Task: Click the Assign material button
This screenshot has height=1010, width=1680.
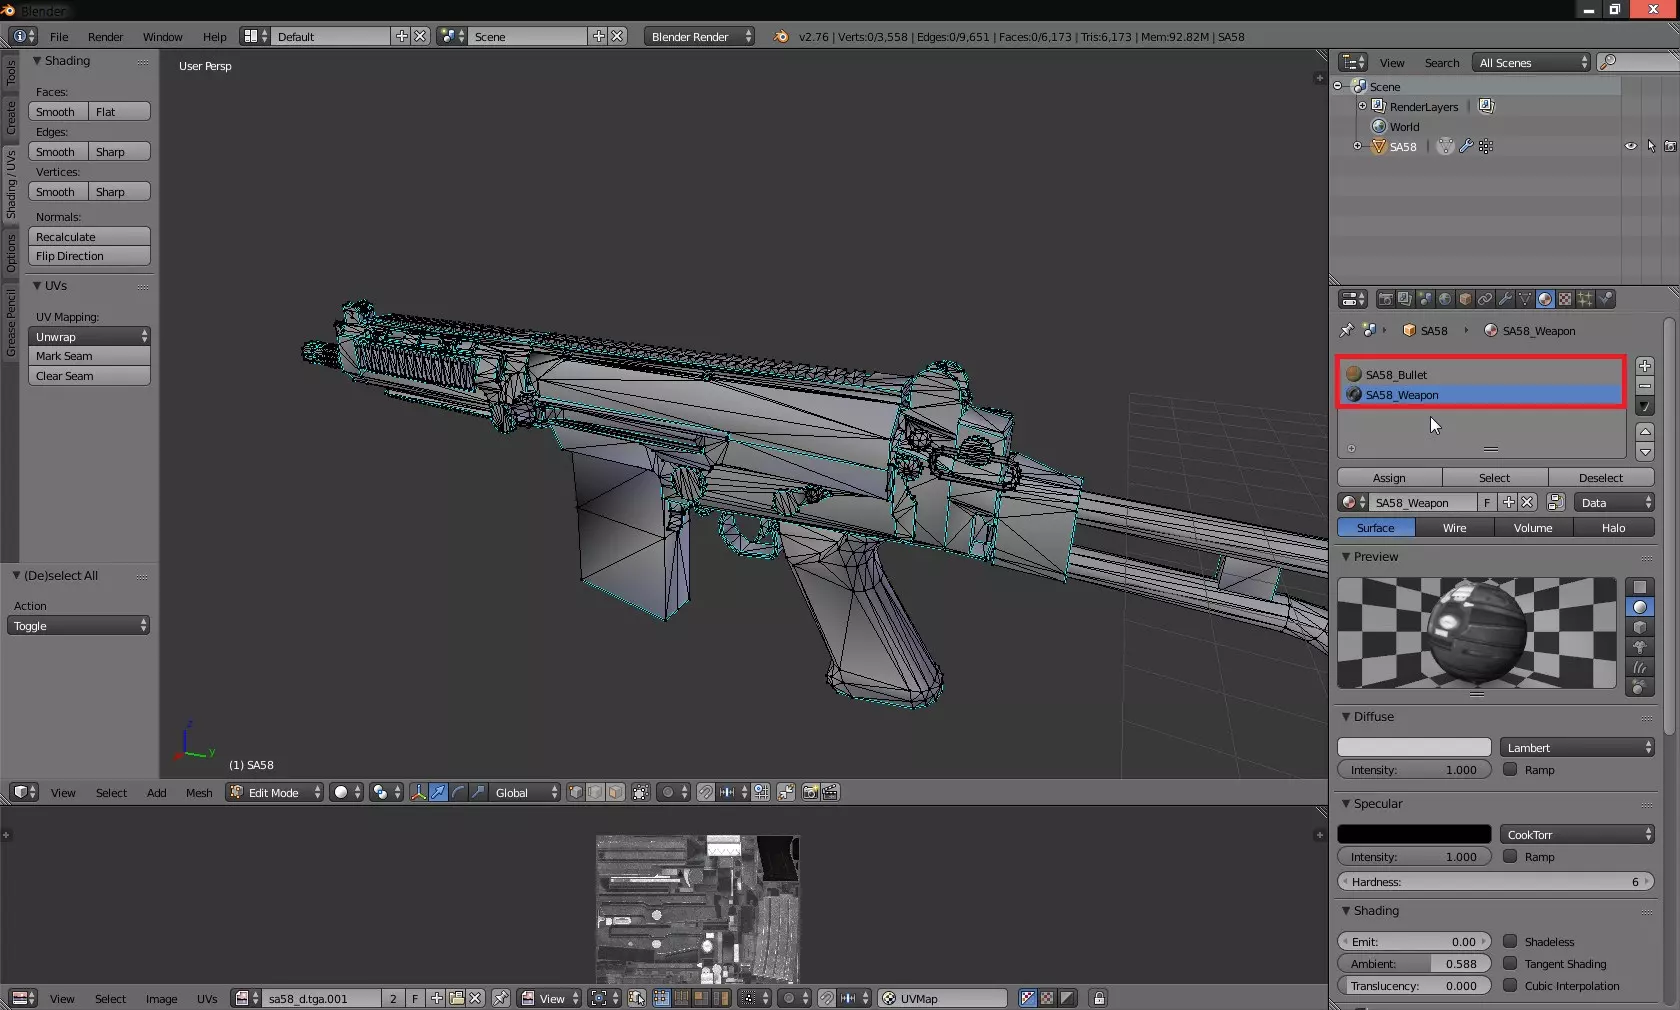Action: 1388,477
